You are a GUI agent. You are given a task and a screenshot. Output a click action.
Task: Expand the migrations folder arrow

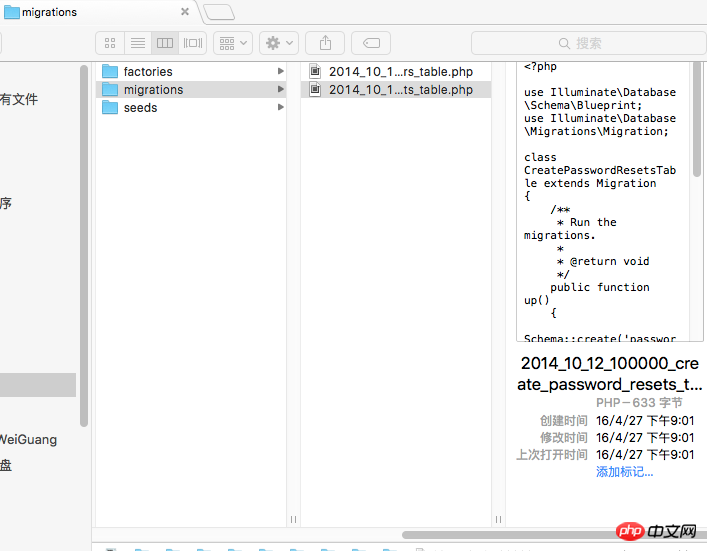point(280,89)
